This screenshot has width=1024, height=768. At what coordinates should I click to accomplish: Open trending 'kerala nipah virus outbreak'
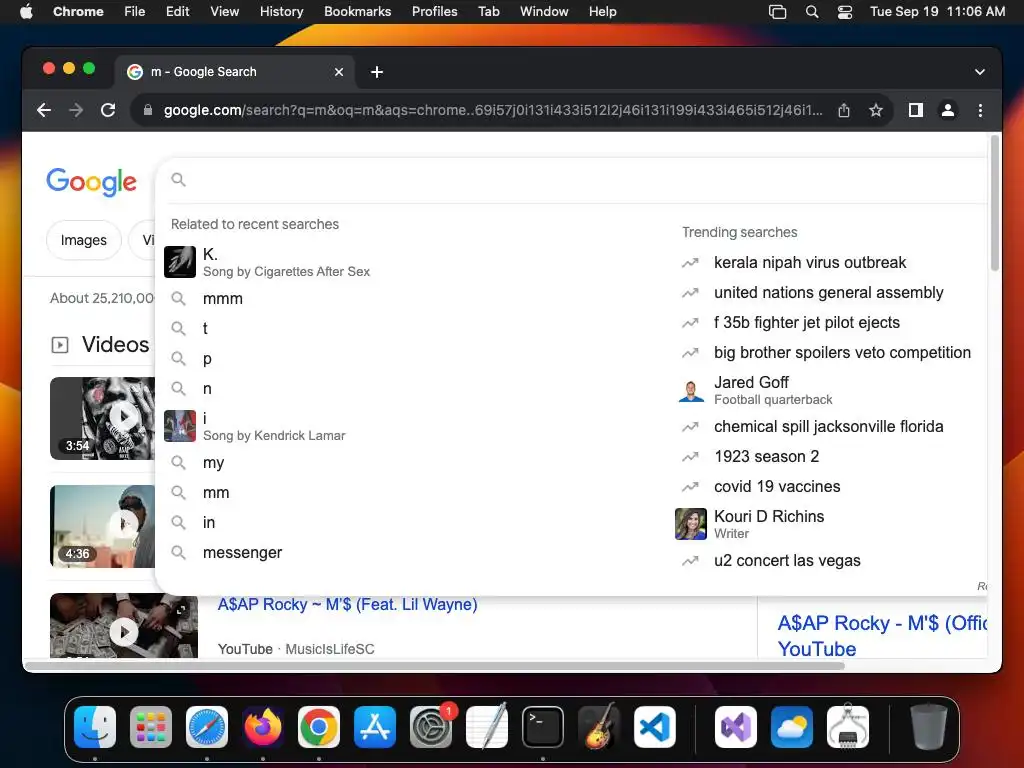[x=810, y=263]
